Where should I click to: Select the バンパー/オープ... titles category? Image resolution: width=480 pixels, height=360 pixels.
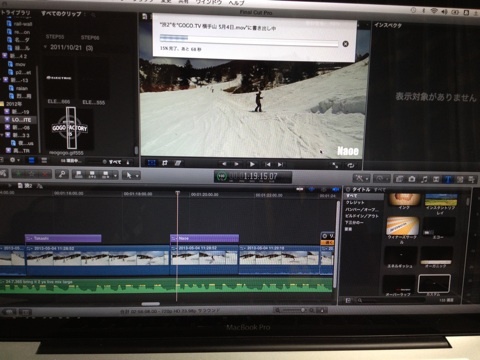[x=362, y=209]
